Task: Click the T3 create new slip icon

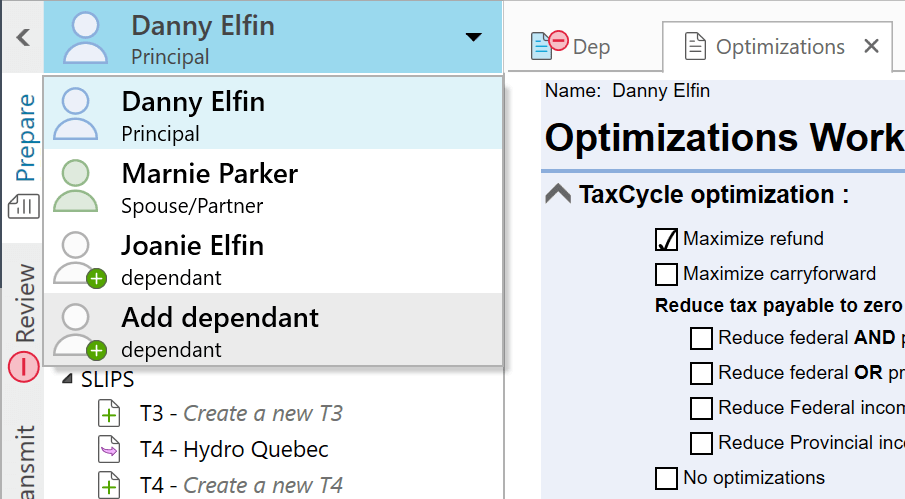Action: (108, 413)
